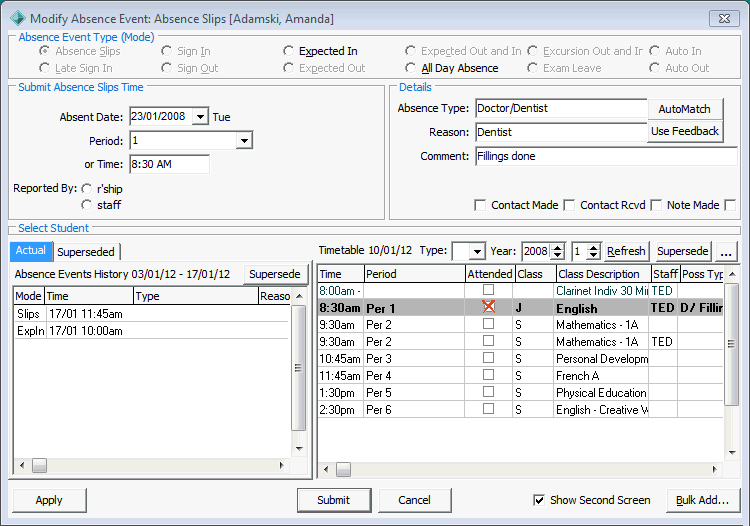This screenshot has height=526, width=750.
Task: Click history list scroll-left arrow
Action: pos(22,465)
